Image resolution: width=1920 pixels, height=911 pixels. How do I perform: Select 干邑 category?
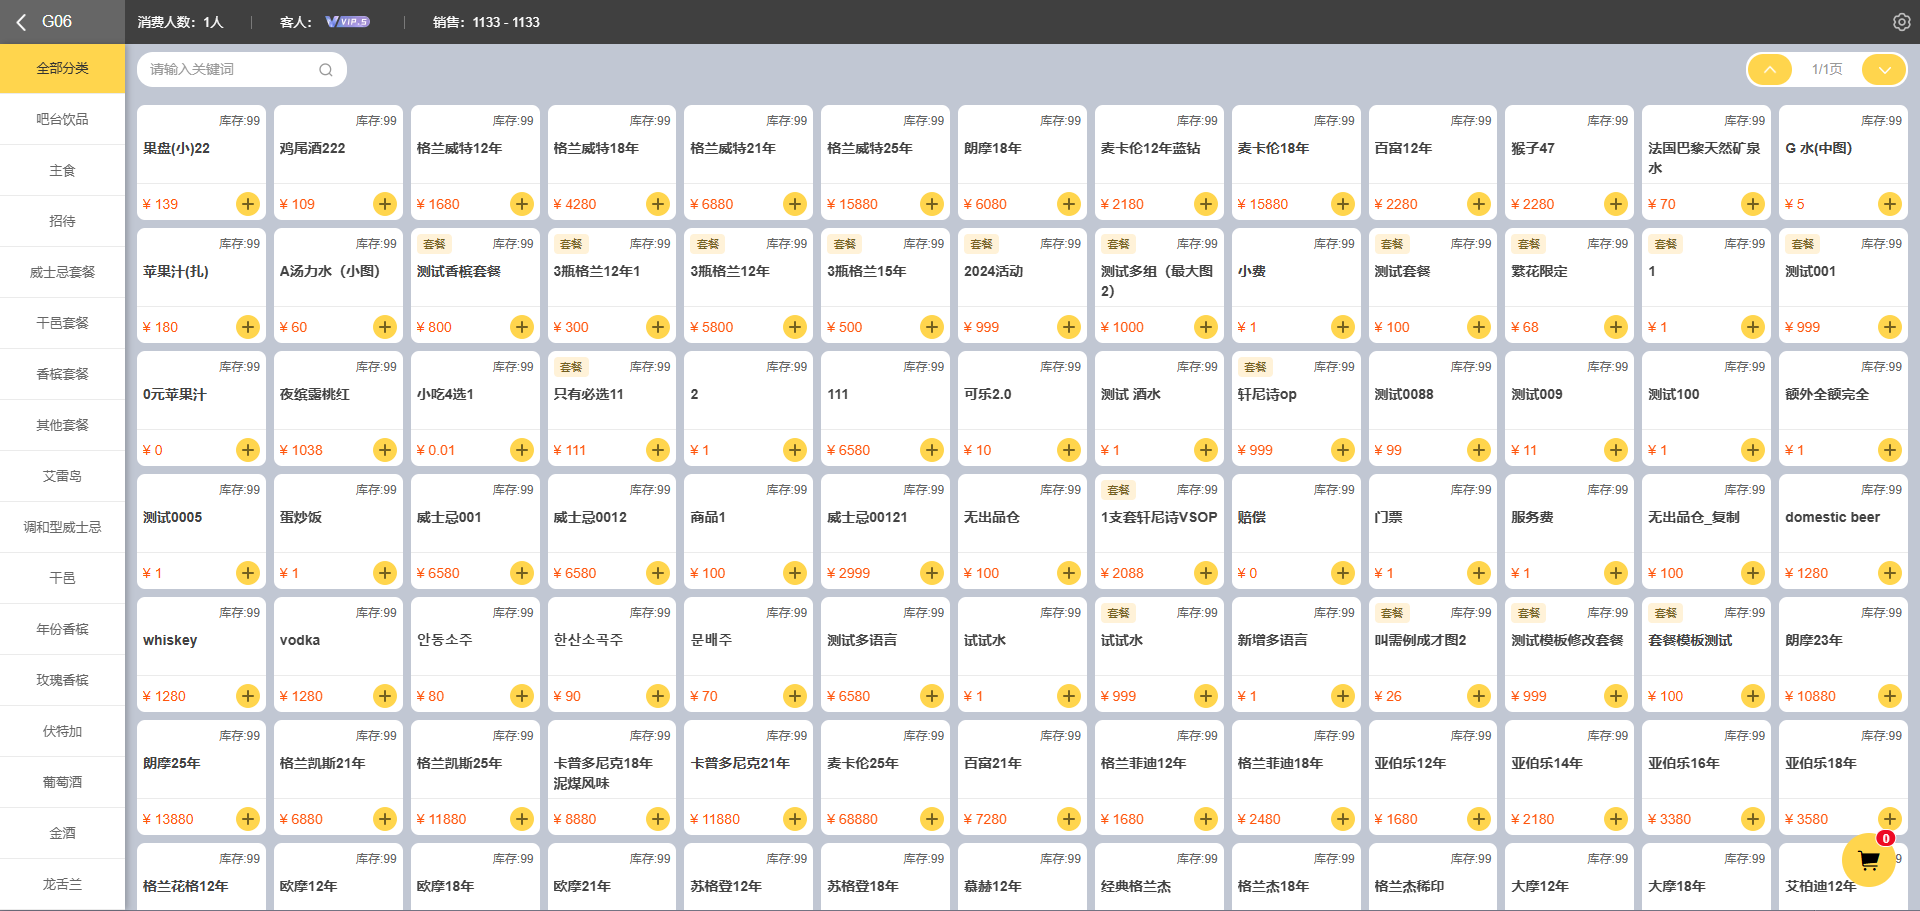tap(62, 578)
